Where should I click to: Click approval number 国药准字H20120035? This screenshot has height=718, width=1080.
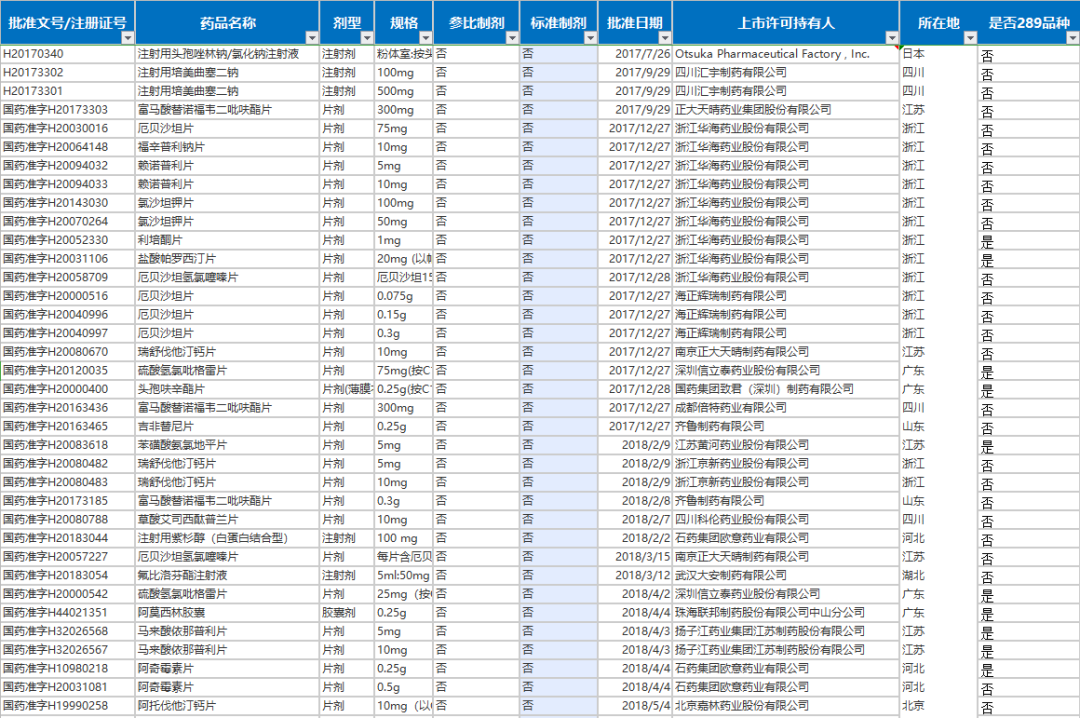(68, 370)
